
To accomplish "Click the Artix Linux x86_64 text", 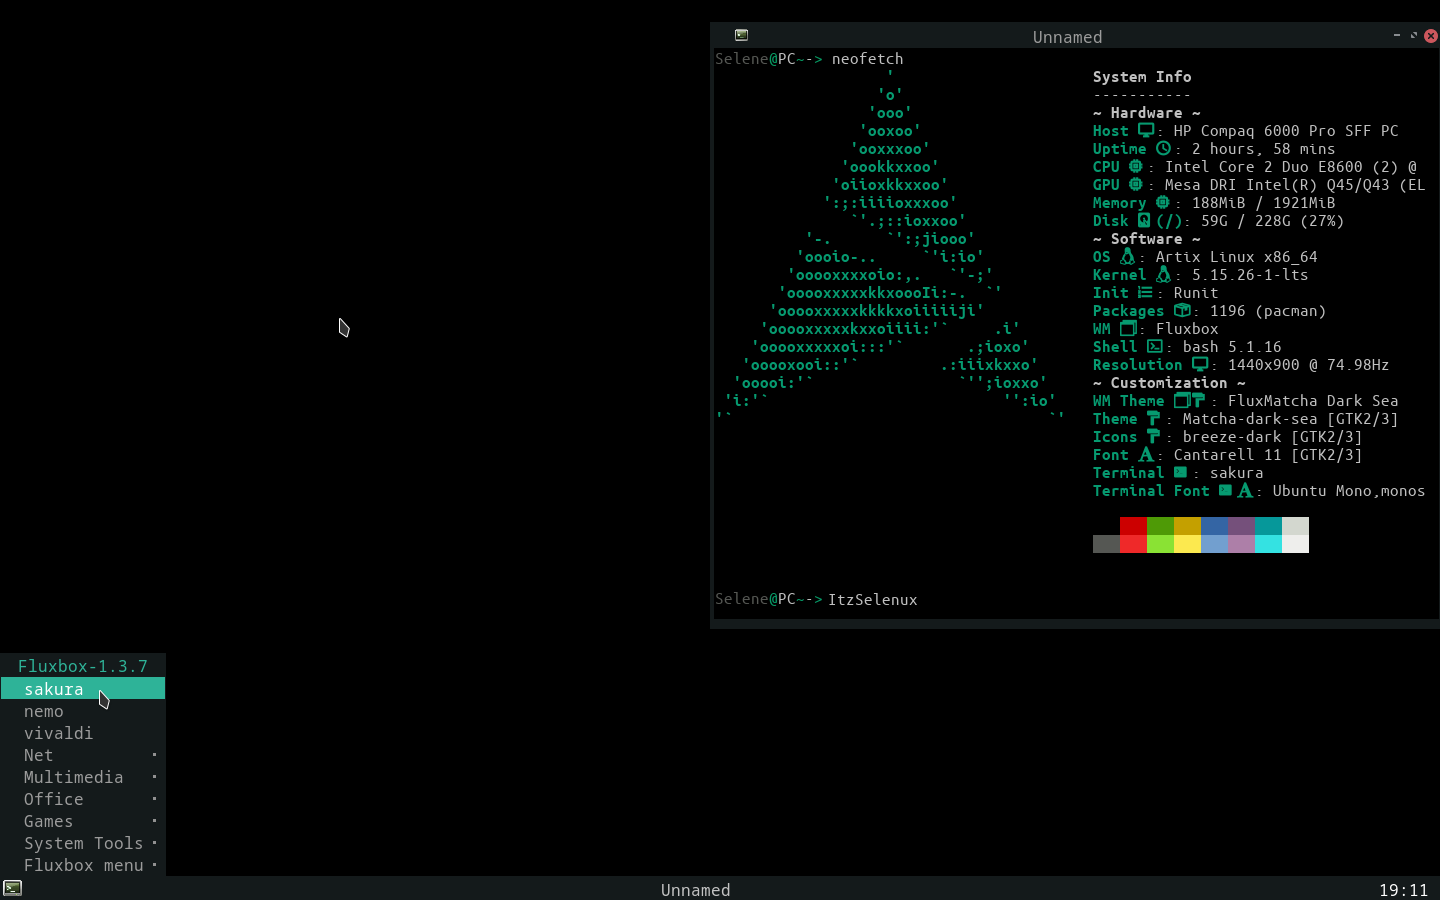I will tap(1236, 256).
